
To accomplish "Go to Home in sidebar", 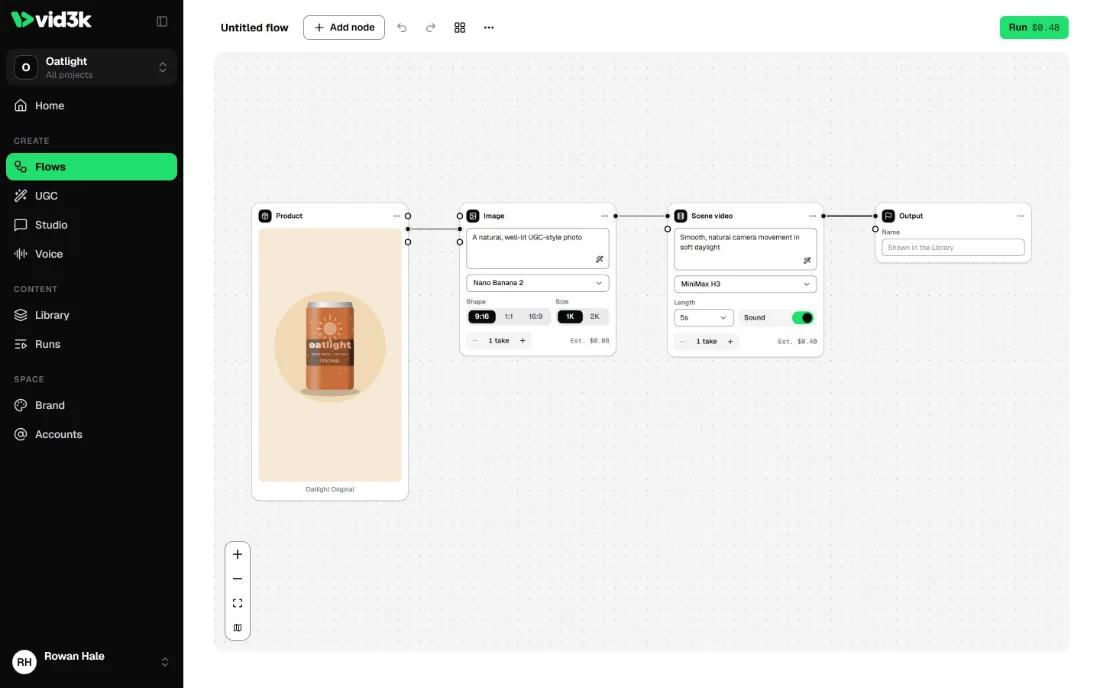I will [91, 106].
